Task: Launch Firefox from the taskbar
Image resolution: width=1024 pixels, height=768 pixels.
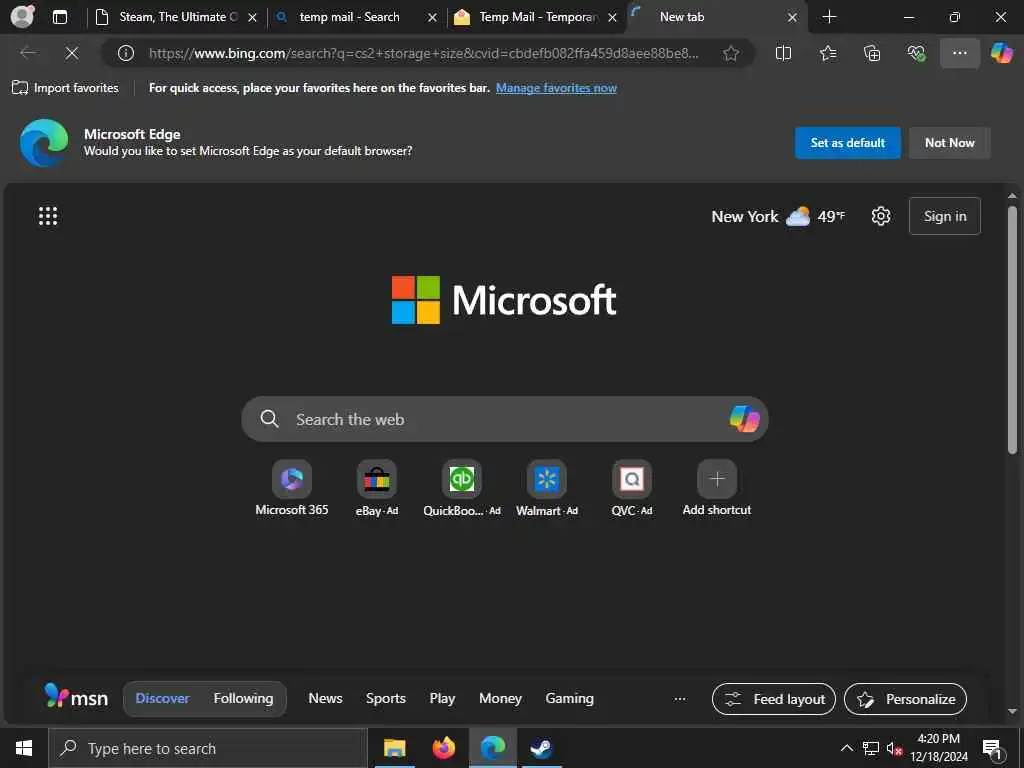Action: [x=443, y=748]
